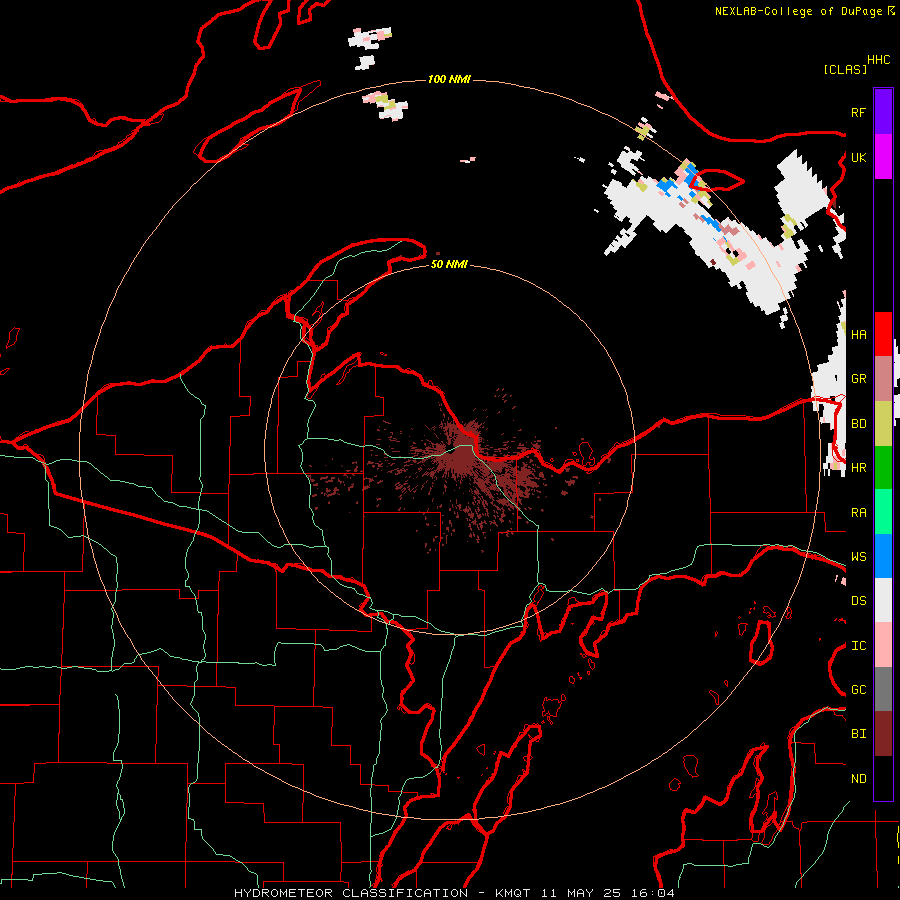Click the '50 NMI' range ring label
This screenshot has height=900, width=900.
(449, 264)
